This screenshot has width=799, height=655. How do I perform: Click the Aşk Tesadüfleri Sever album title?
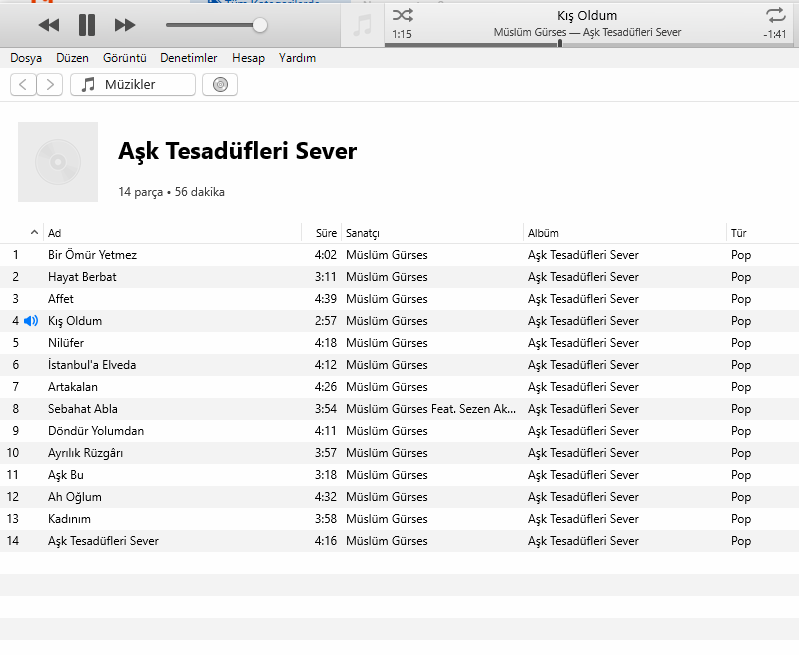tap(237, 151)
